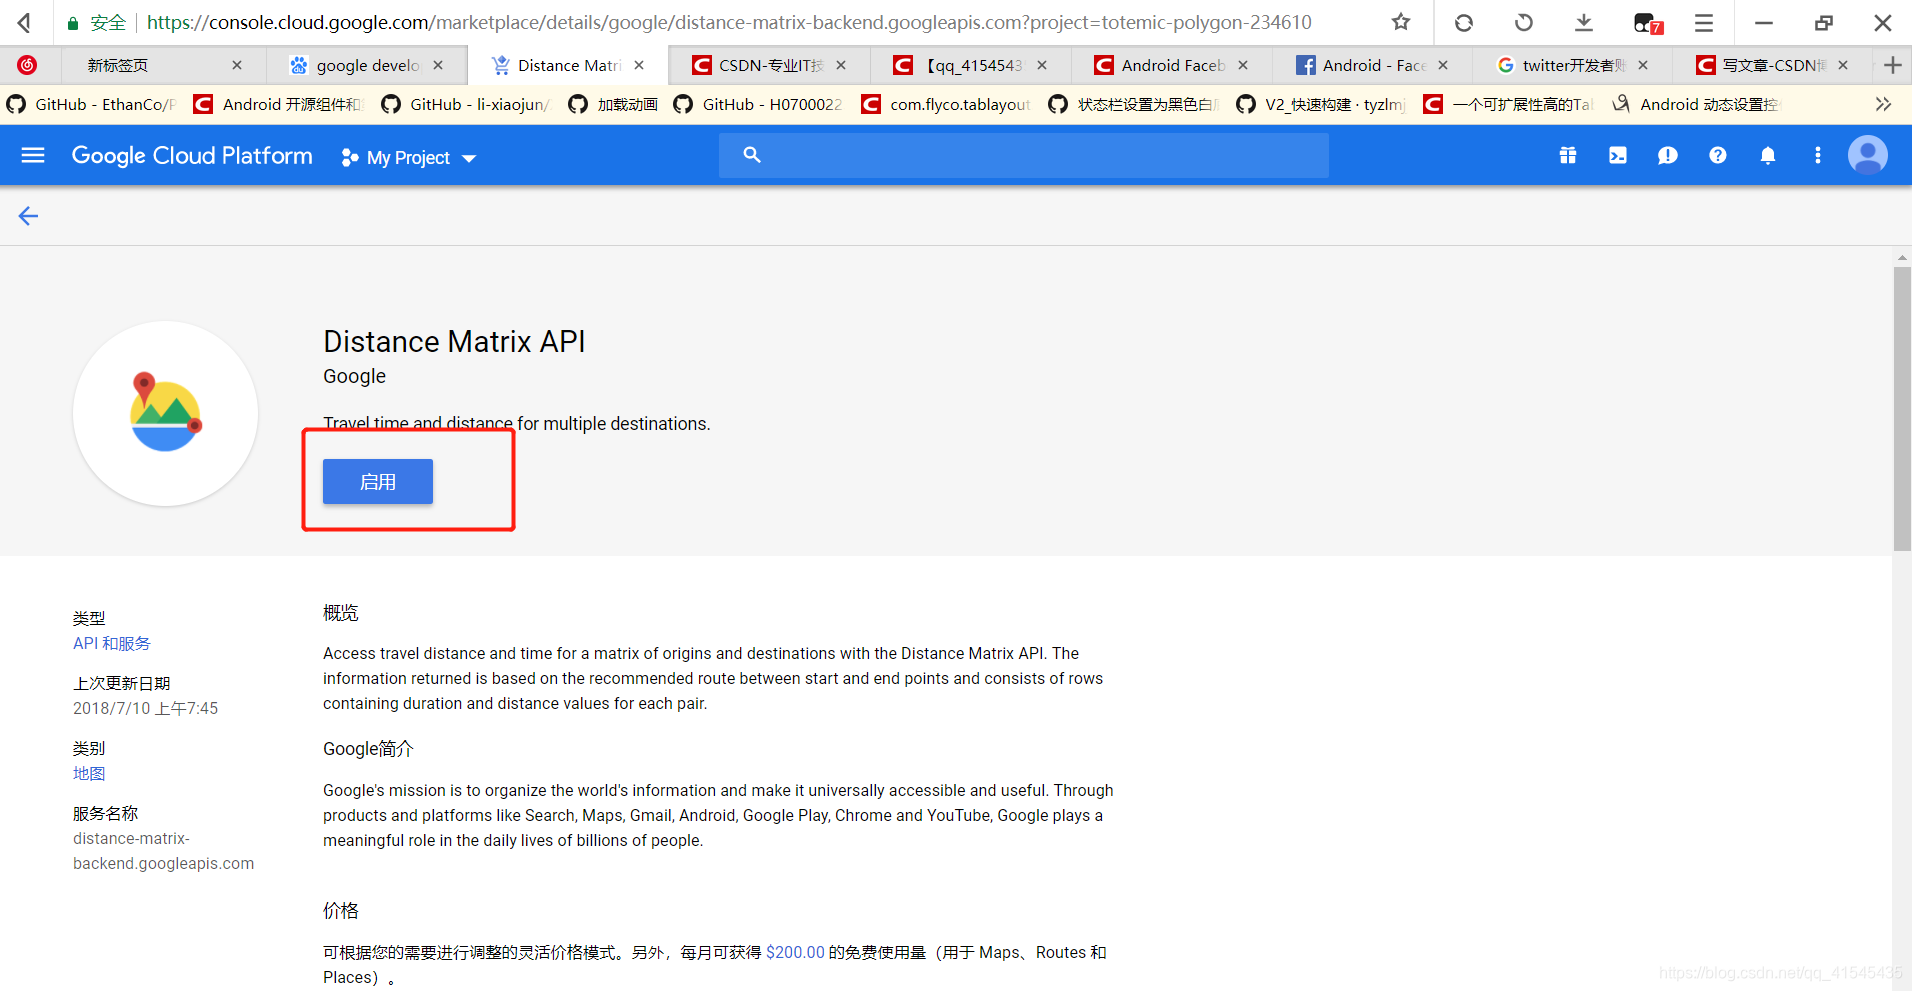This screenshot has width=1912, height=991.
Task: Open the send feedback icon
Action: pyautogui.click(x=1668, y=155)
